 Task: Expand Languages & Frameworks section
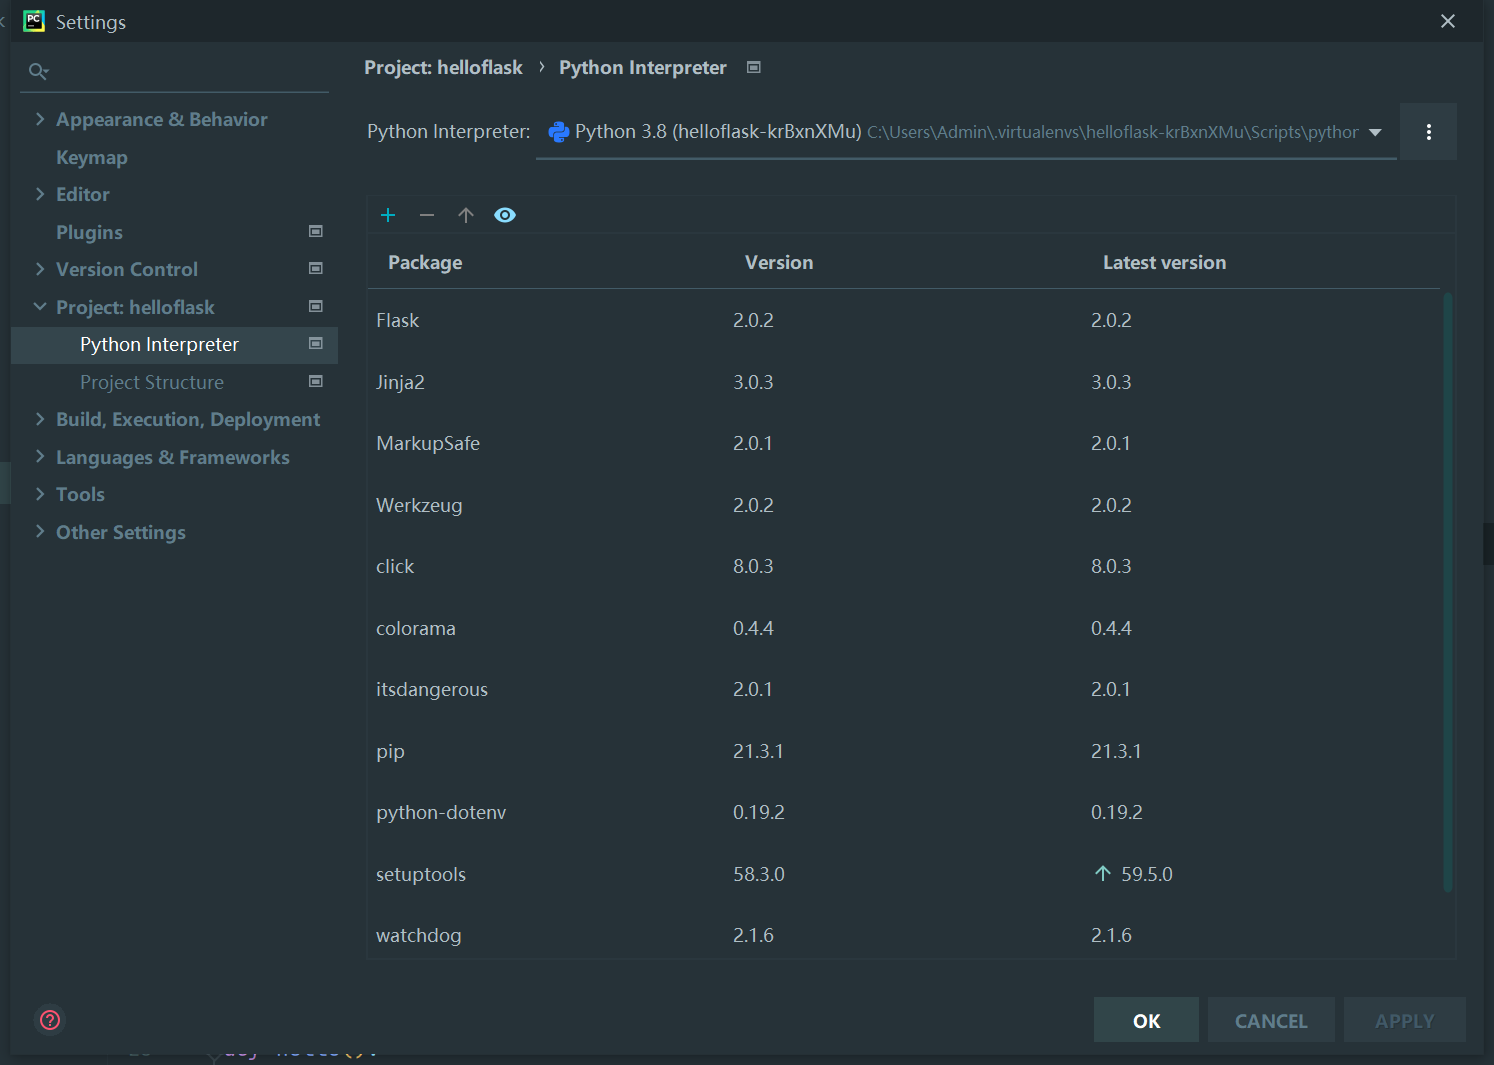tap(40, 457)
